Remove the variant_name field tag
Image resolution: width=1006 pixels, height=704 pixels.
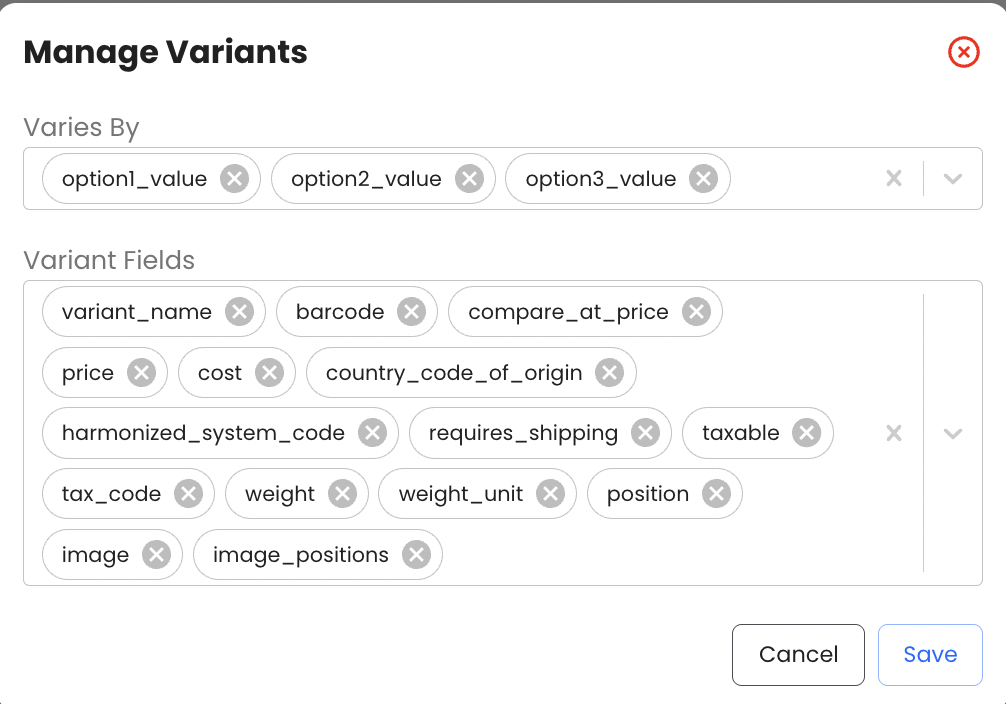click(x=239, y=312)
